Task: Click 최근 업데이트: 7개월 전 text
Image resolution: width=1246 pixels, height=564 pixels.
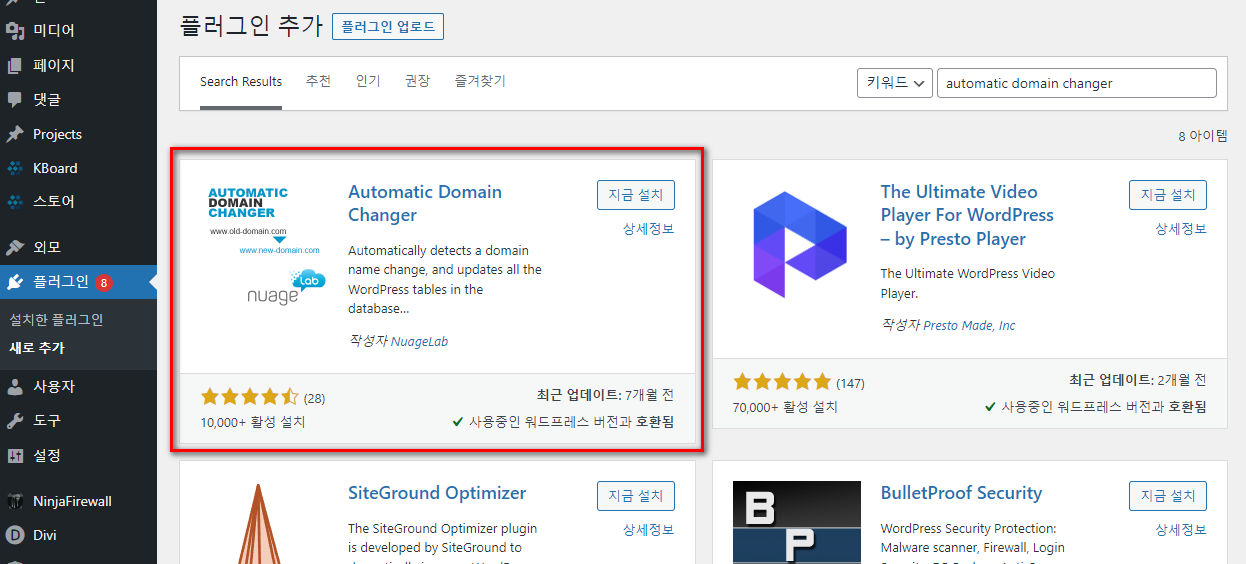Action: pos(605,396)
